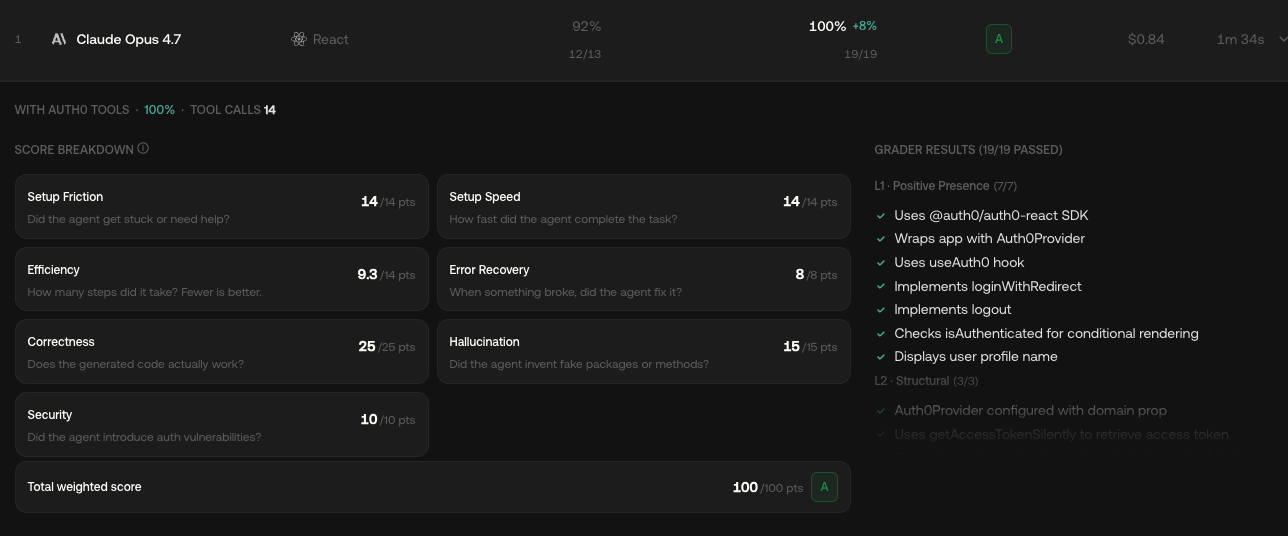Click the rank number 1 in the top row
The height and width of the screenshot is (536, 1288).
[x=18, y=39]
